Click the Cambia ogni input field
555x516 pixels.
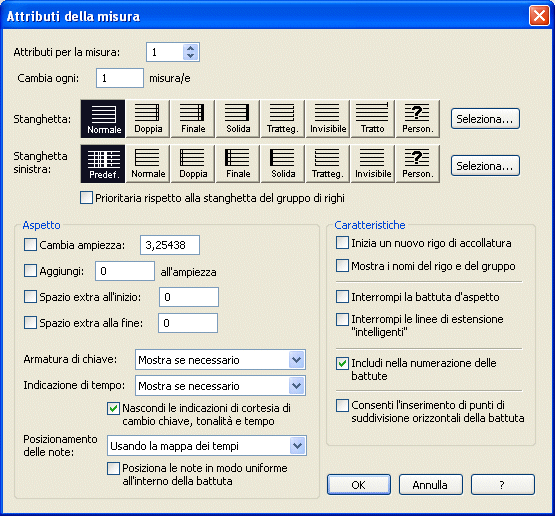coord(120,78)
